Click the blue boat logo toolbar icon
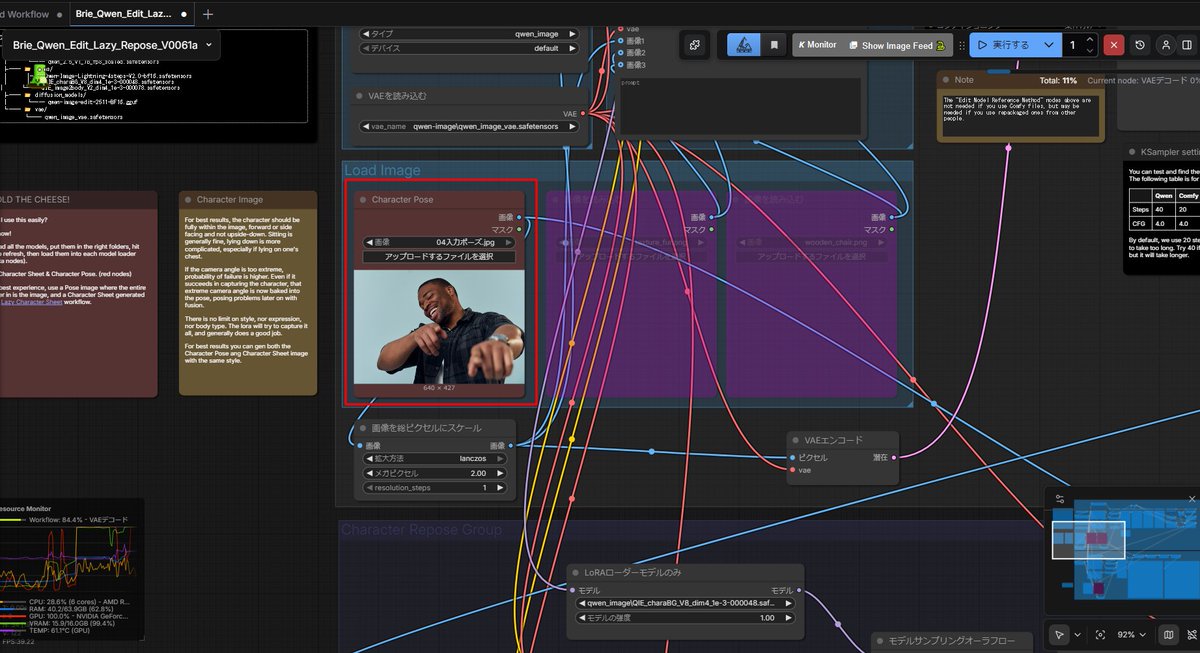Screen dimensions: 1200x653 (743, 45)
